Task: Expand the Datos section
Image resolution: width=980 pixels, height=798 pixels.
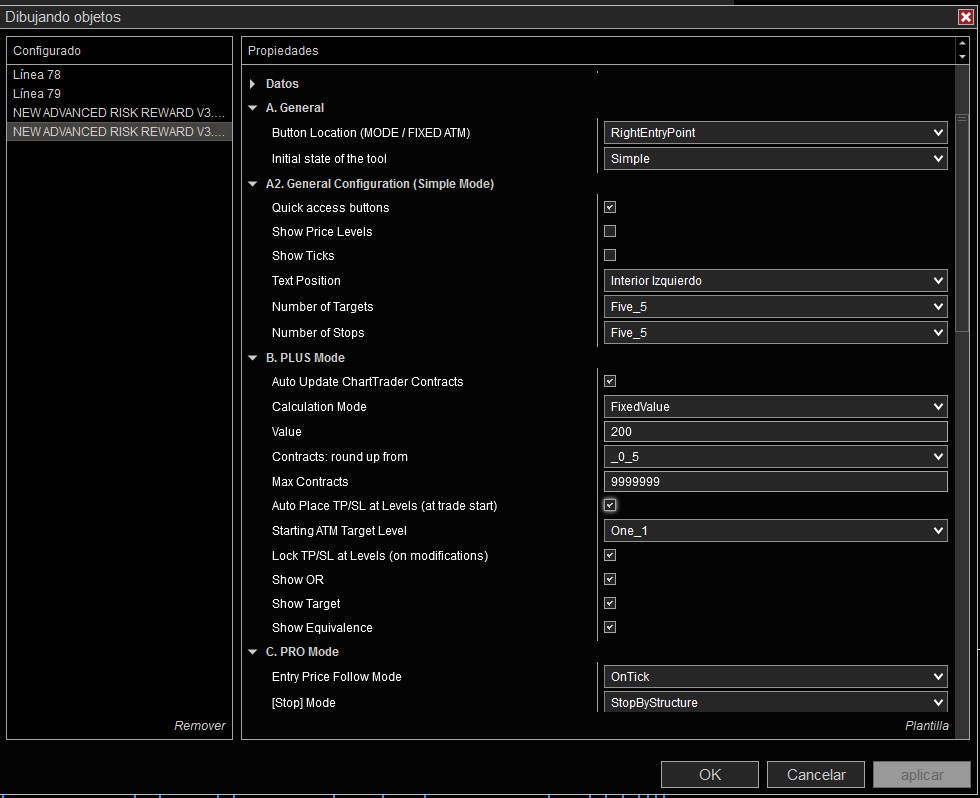Action: pos(253,84)
